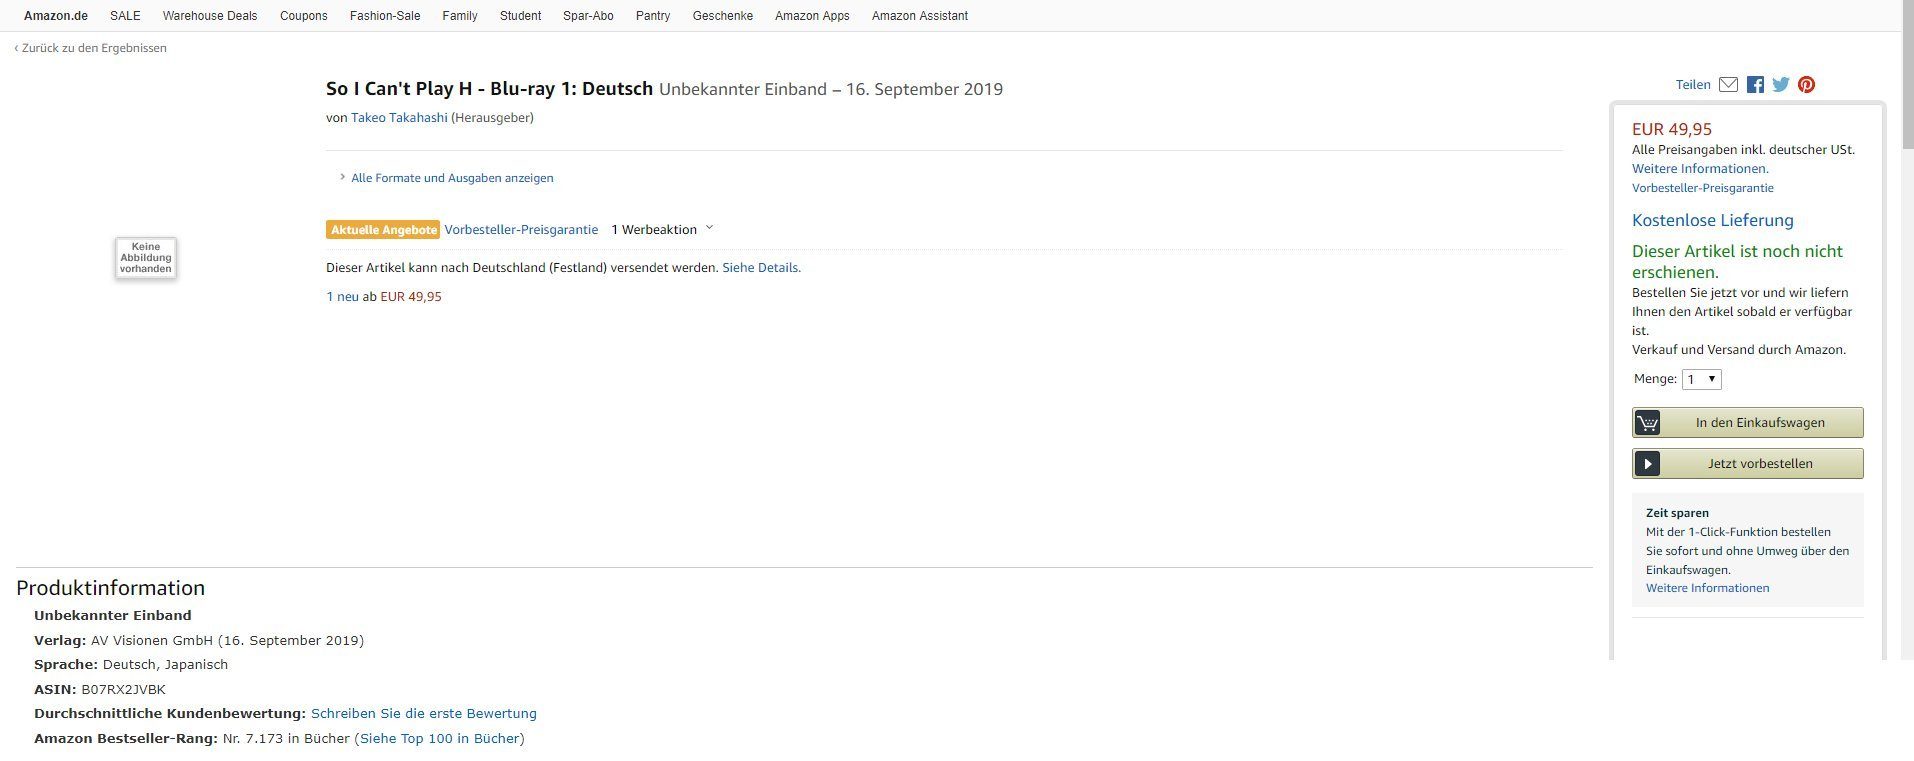1914x761 pixels.
Task: Go to Spar-Abo in the navigation
Action: point(588,16)
